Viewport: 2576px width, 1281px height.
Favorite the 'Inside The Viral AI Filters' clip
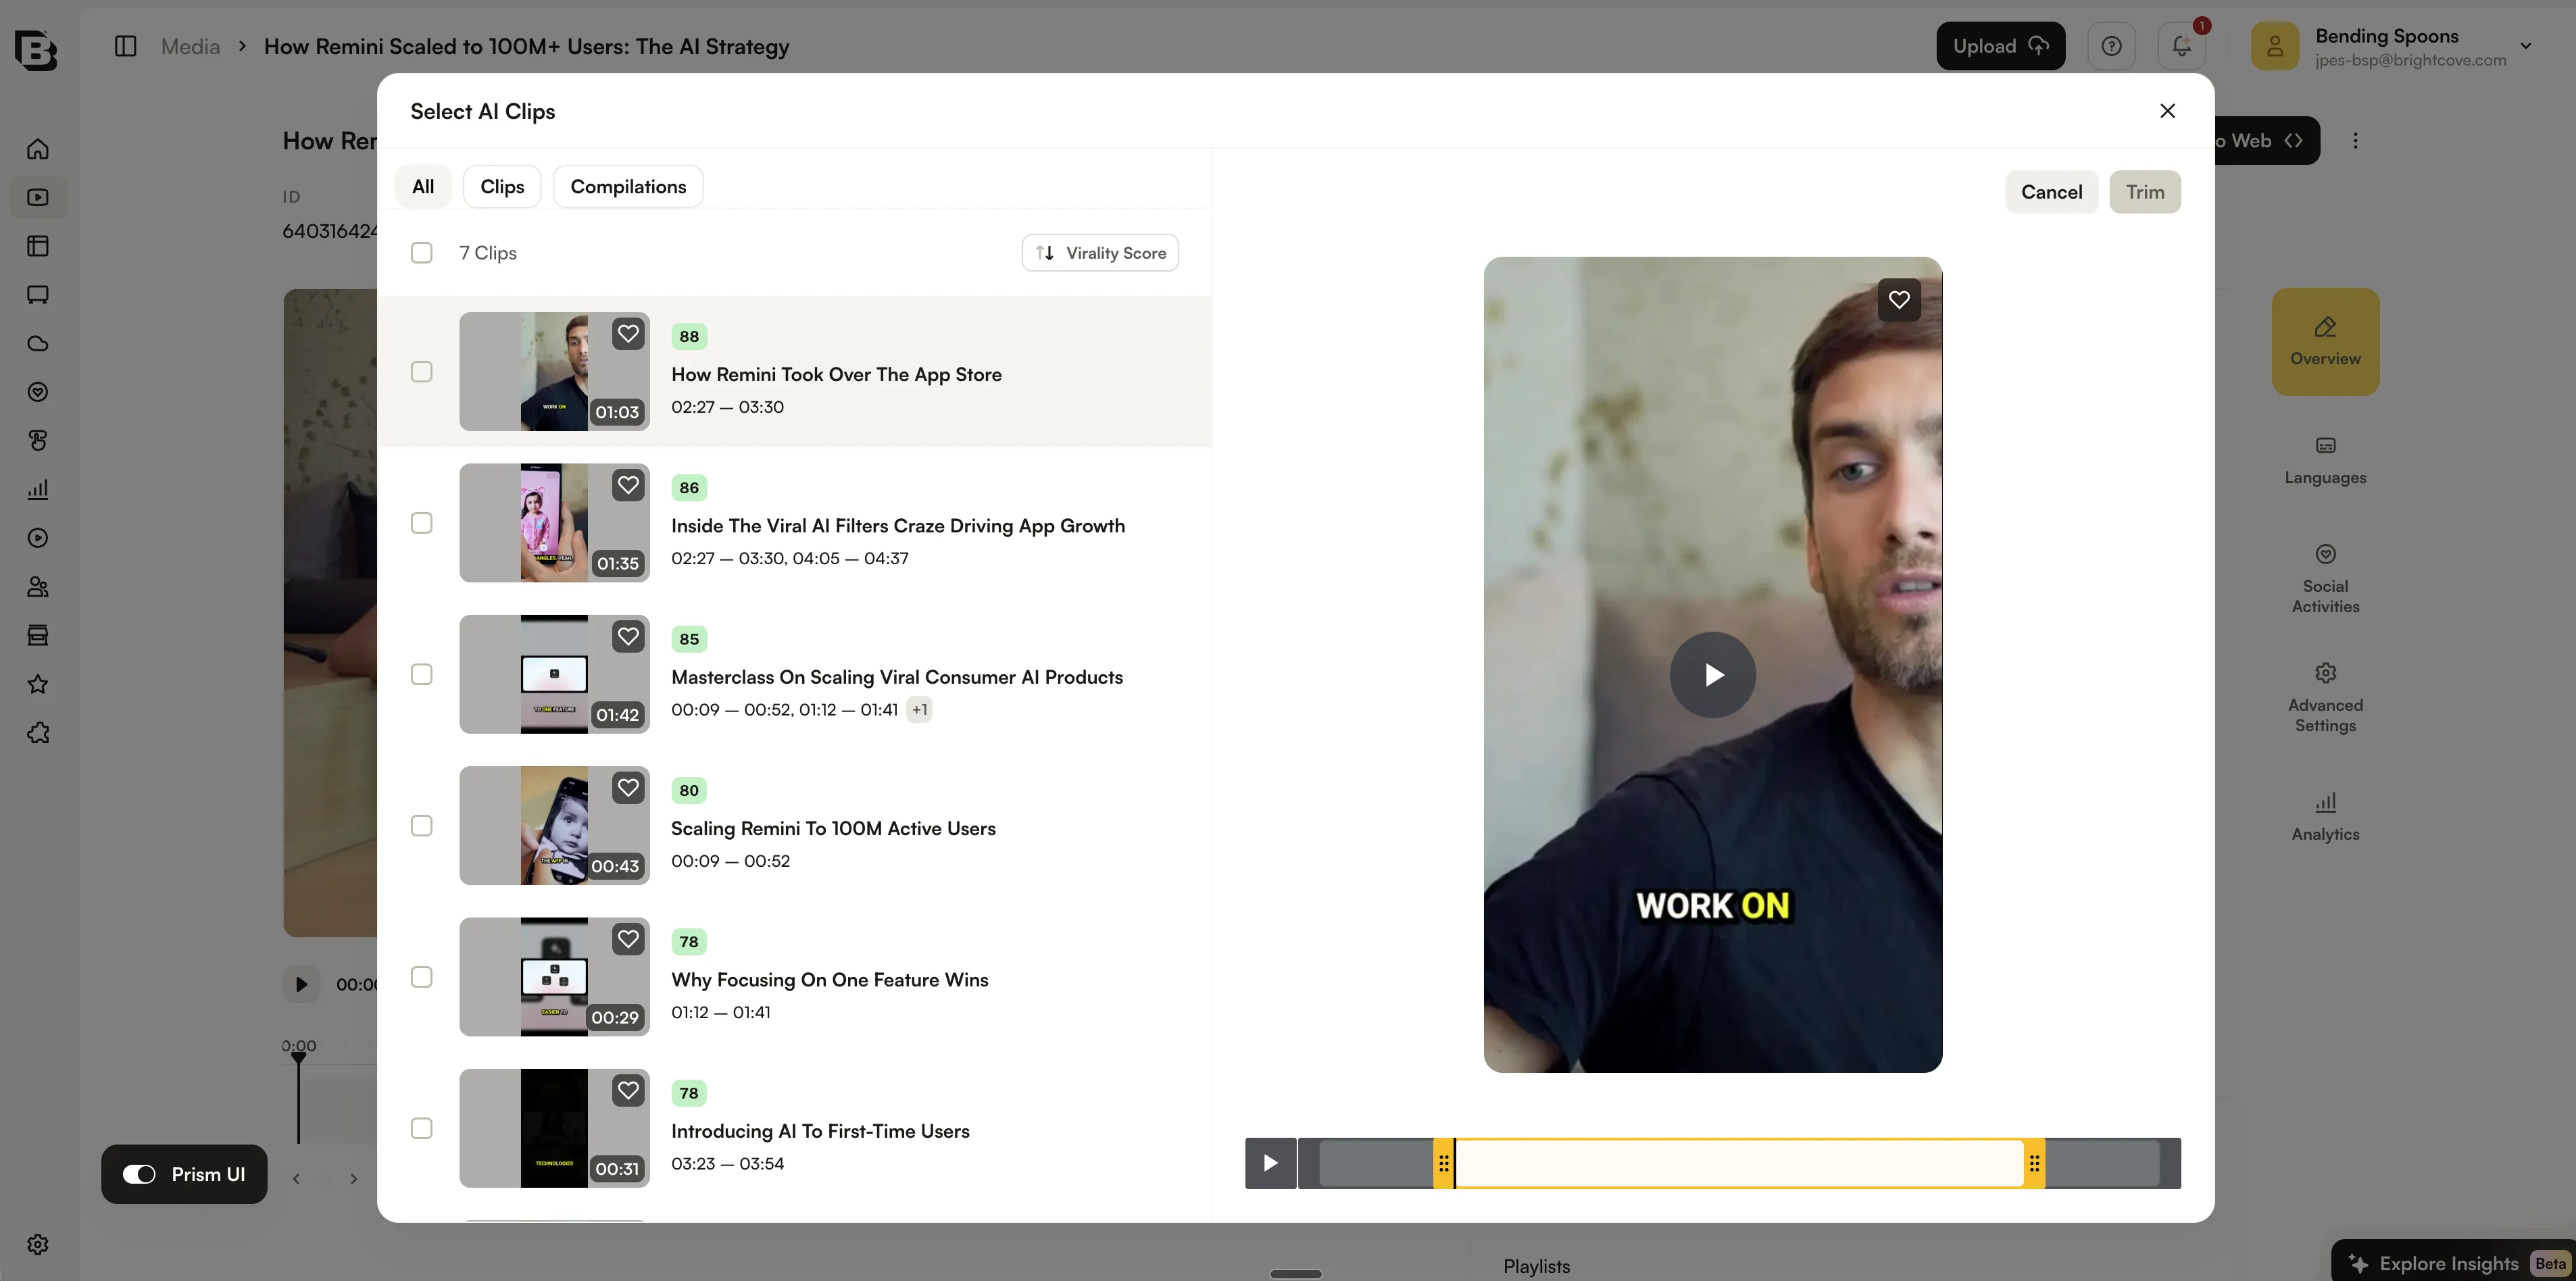[628, 485]
